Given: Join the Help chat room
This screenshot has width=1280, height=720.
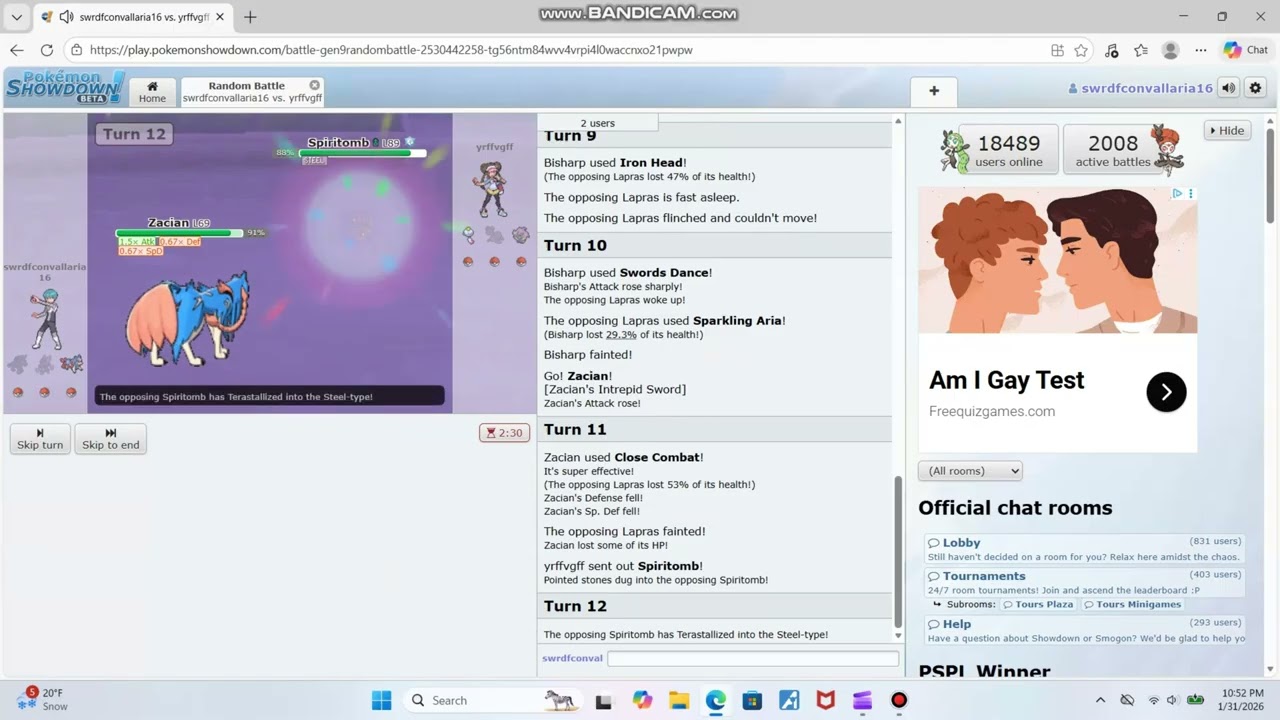Looking at the screenshot, I should [x=1084, y=630].
